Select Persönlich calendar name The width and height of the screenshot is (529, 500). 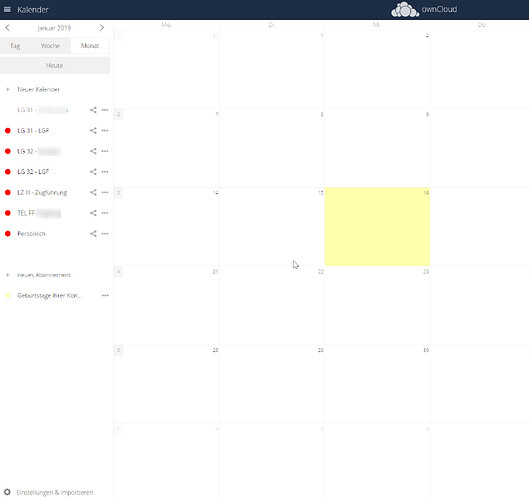(31, 233)
